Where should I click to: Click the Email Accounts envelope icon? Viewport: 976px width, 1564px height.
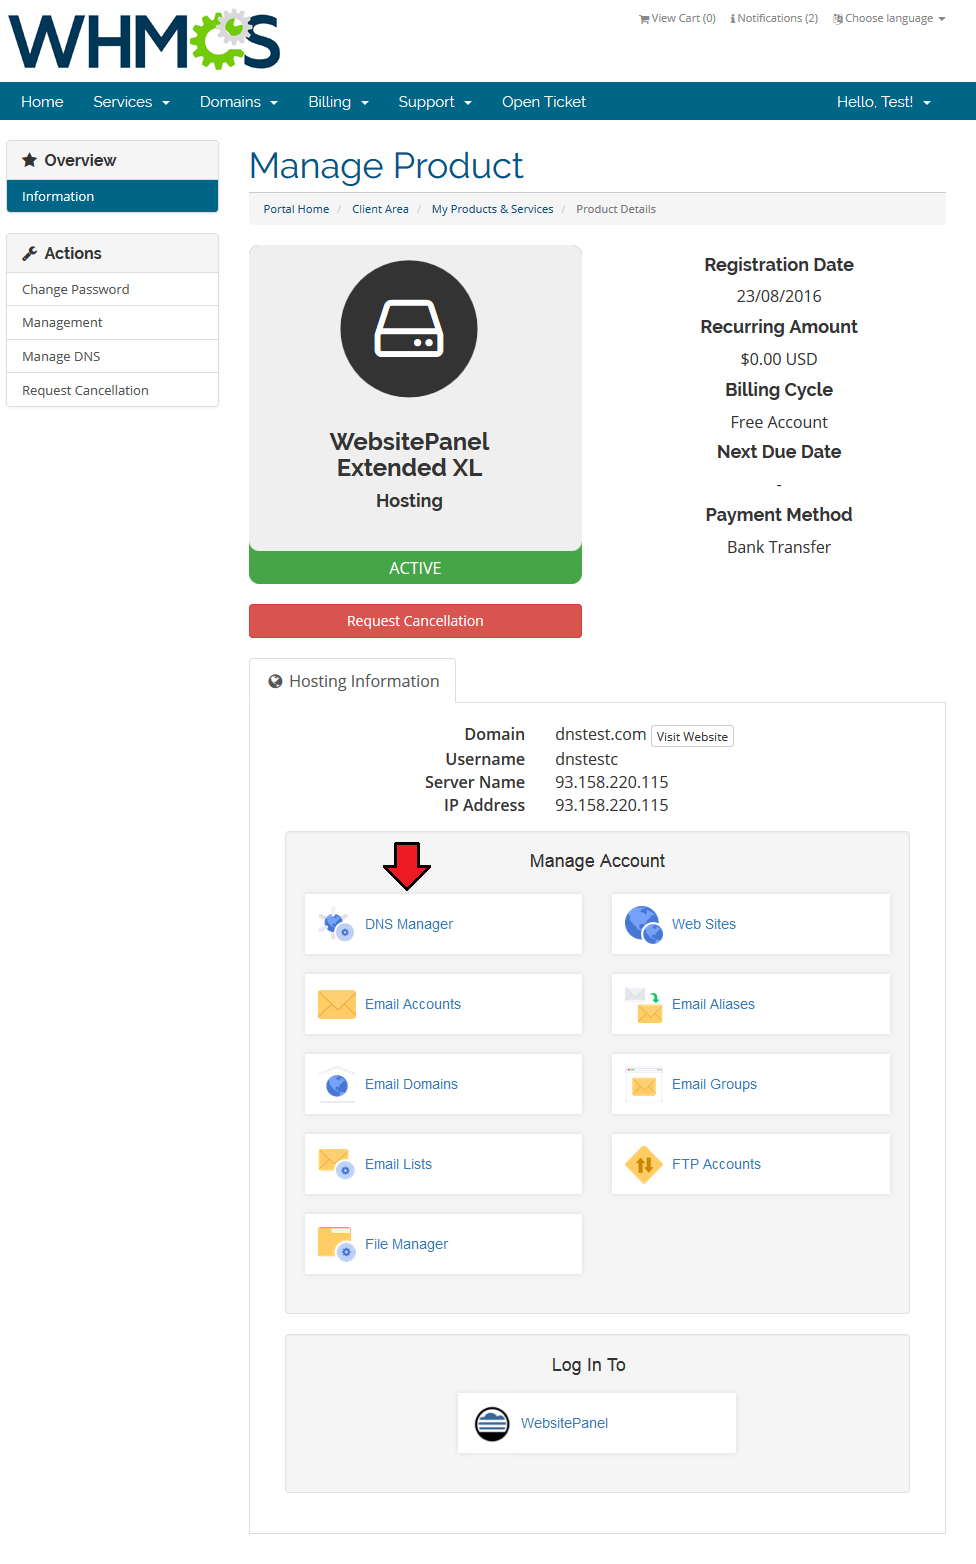337,1004
